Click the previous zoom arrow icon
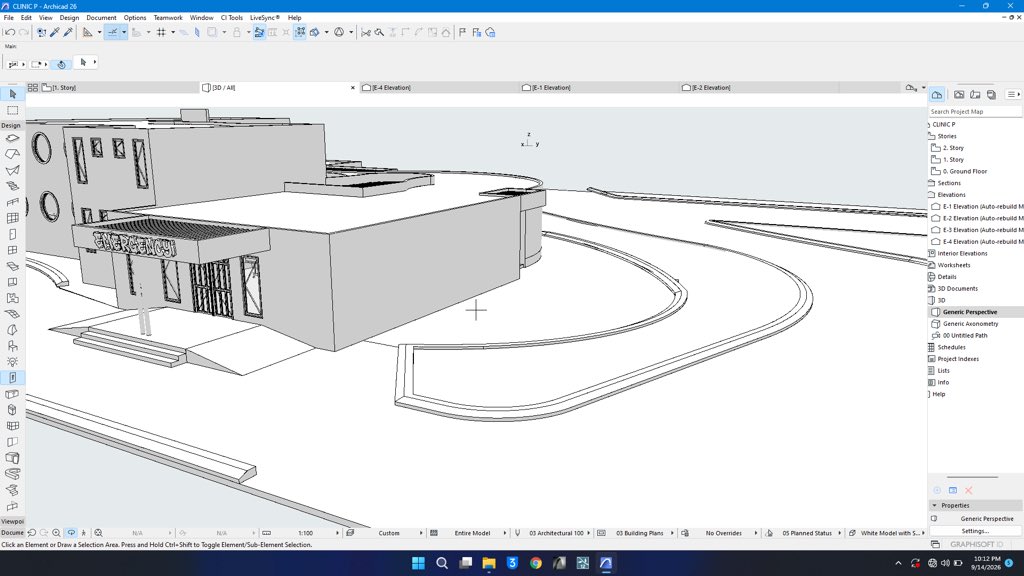 [31, 533]
